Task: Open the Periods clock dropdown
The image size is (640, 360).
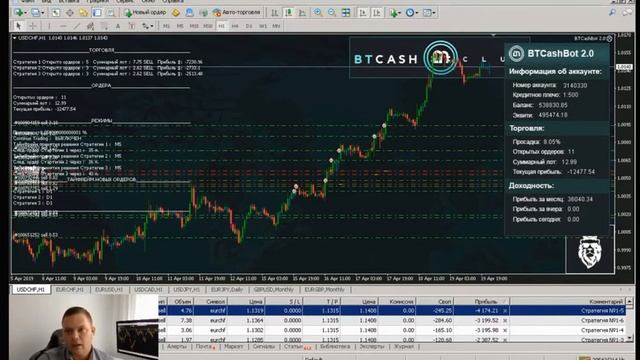Action: tap(412, 13)
